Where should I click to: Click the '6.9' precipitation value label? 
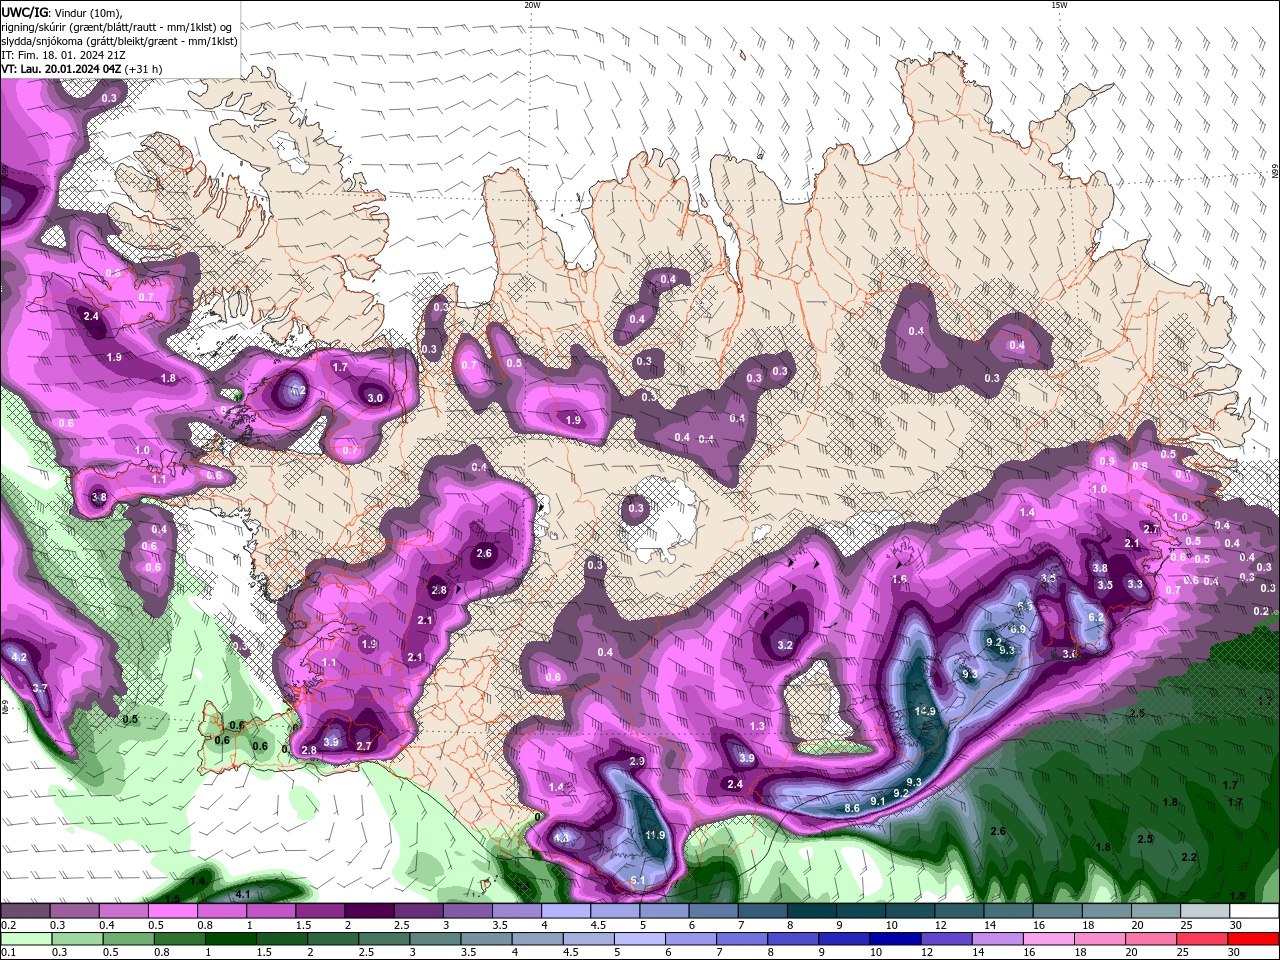click(1018, 629)
